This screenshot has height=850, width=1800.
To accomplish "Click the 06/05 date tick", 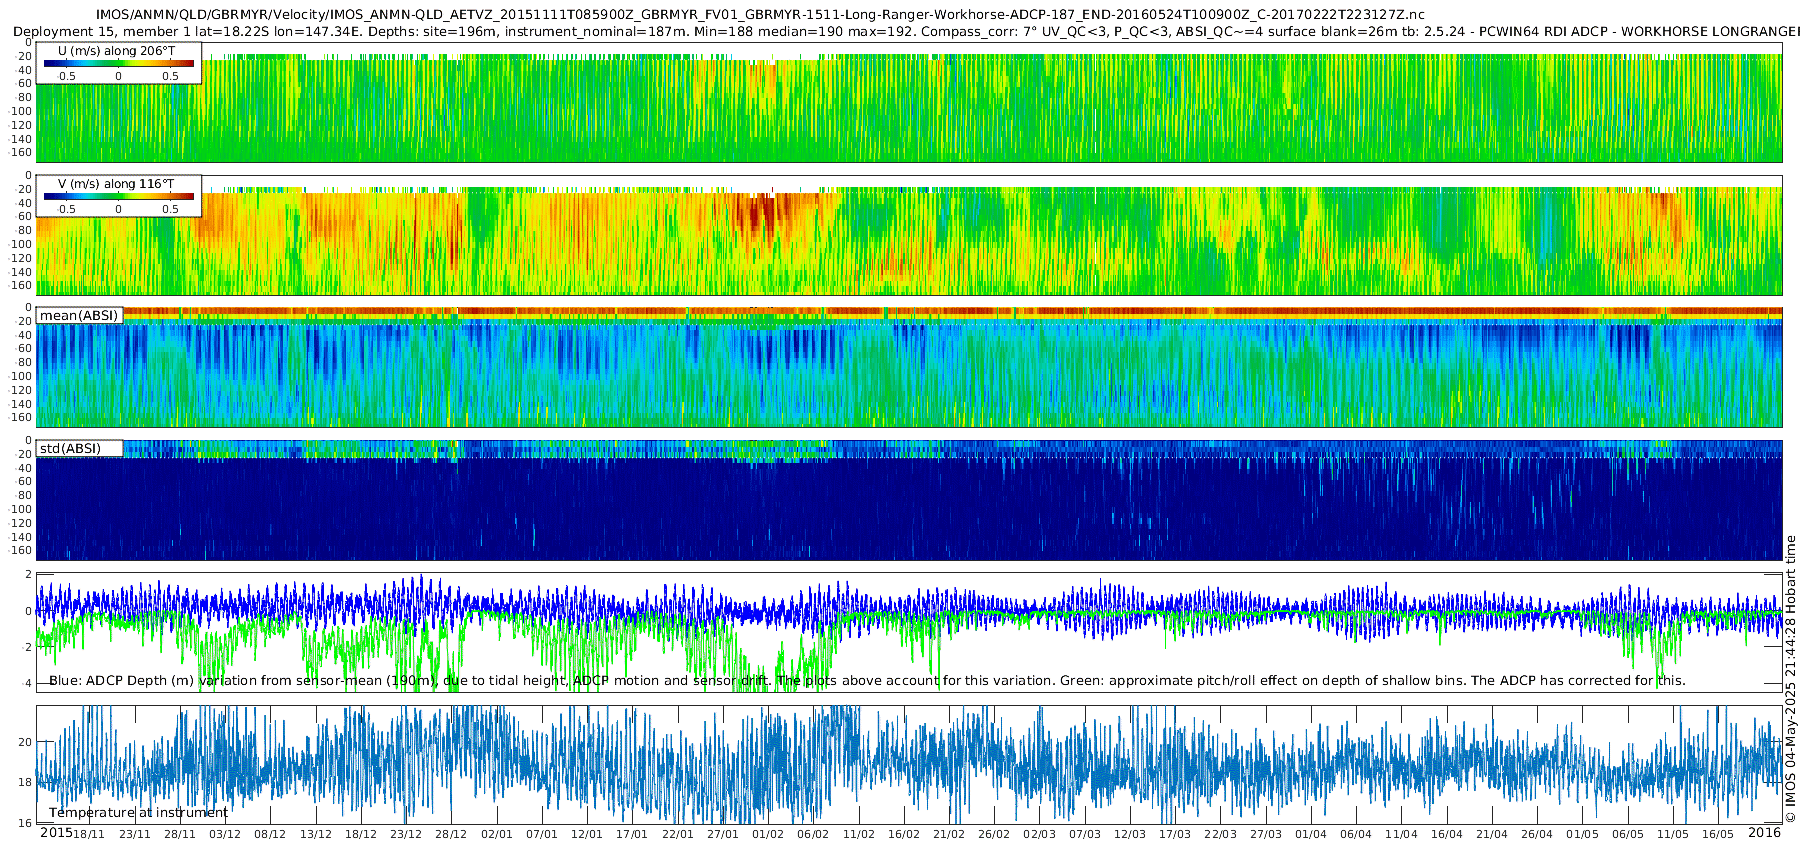I will (x=1628, y=834).
